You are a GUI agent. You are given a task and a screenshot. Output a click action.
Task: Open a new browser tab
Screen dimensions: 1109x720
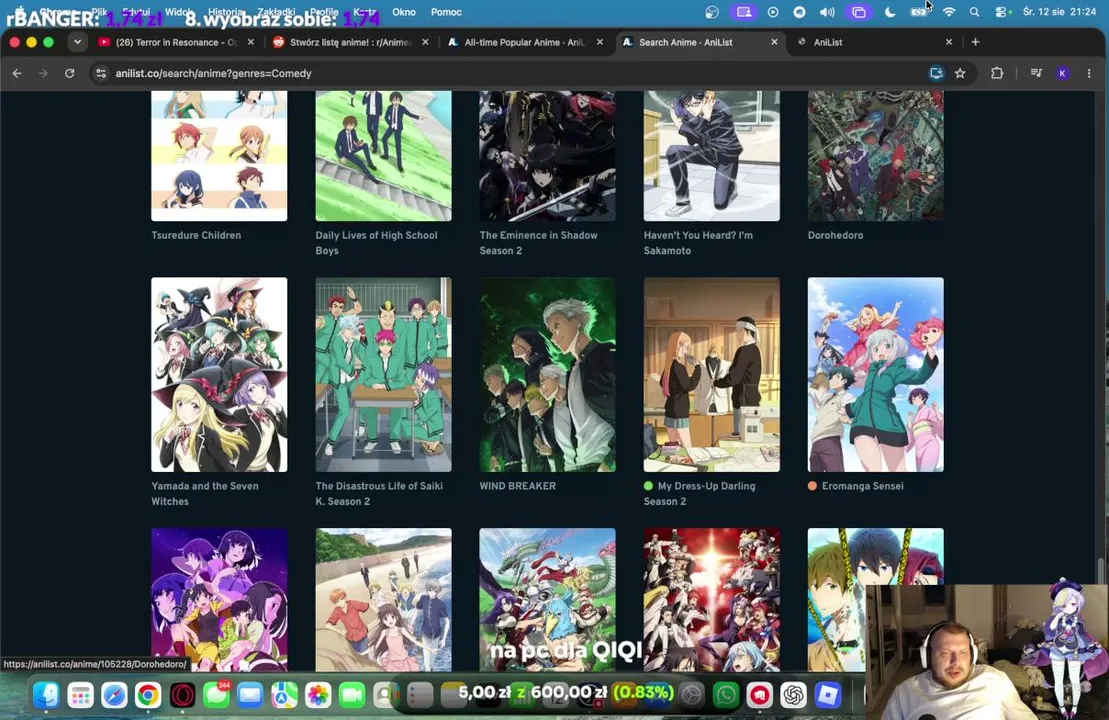pyautogui.click(x=975, y=42)
